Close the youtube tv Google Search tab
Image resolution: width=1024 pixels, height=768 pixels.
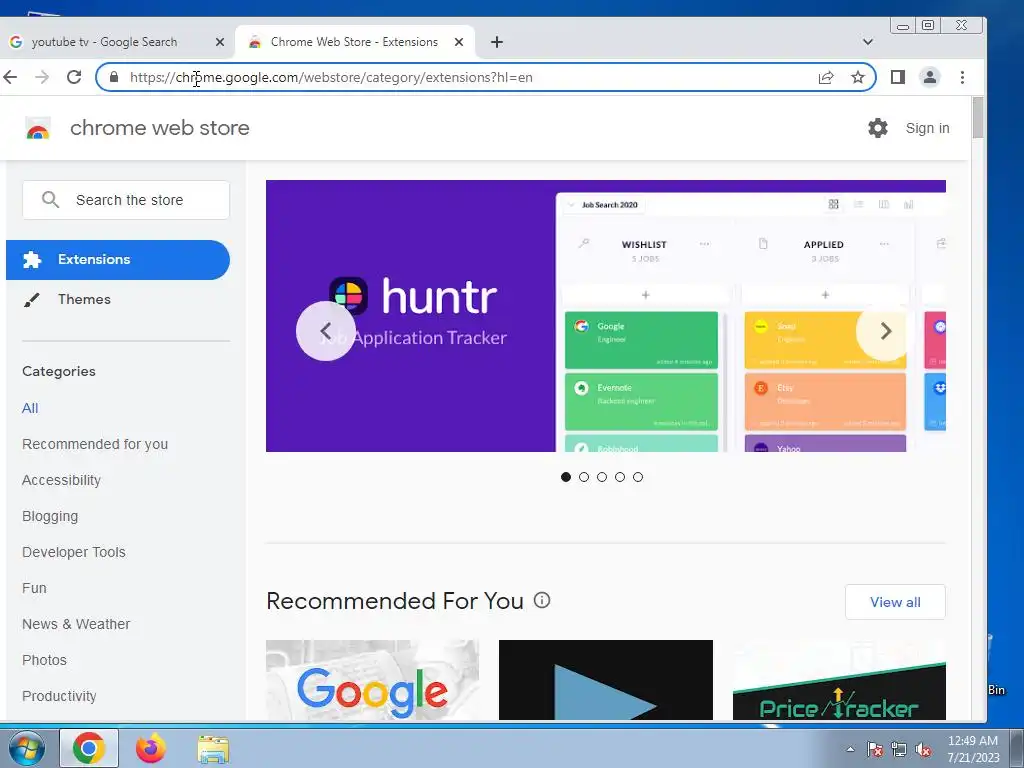[220, 42]
